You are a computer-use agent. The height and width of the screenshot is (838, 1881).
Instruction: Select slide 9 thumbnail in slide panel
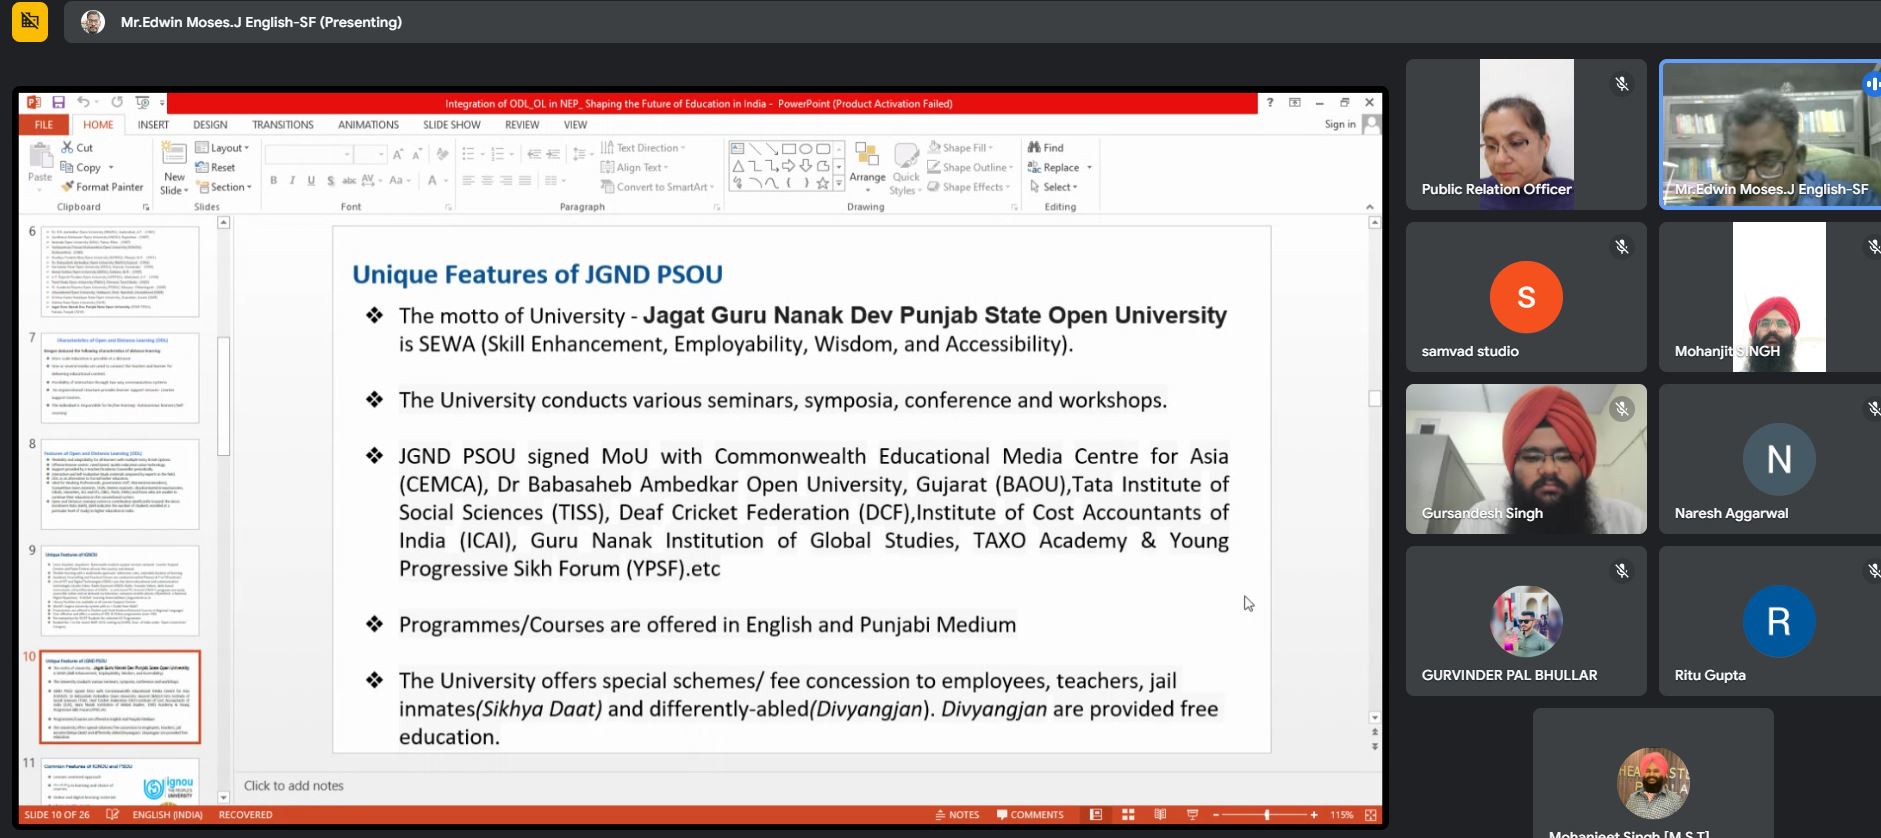(x=120, y=590)
